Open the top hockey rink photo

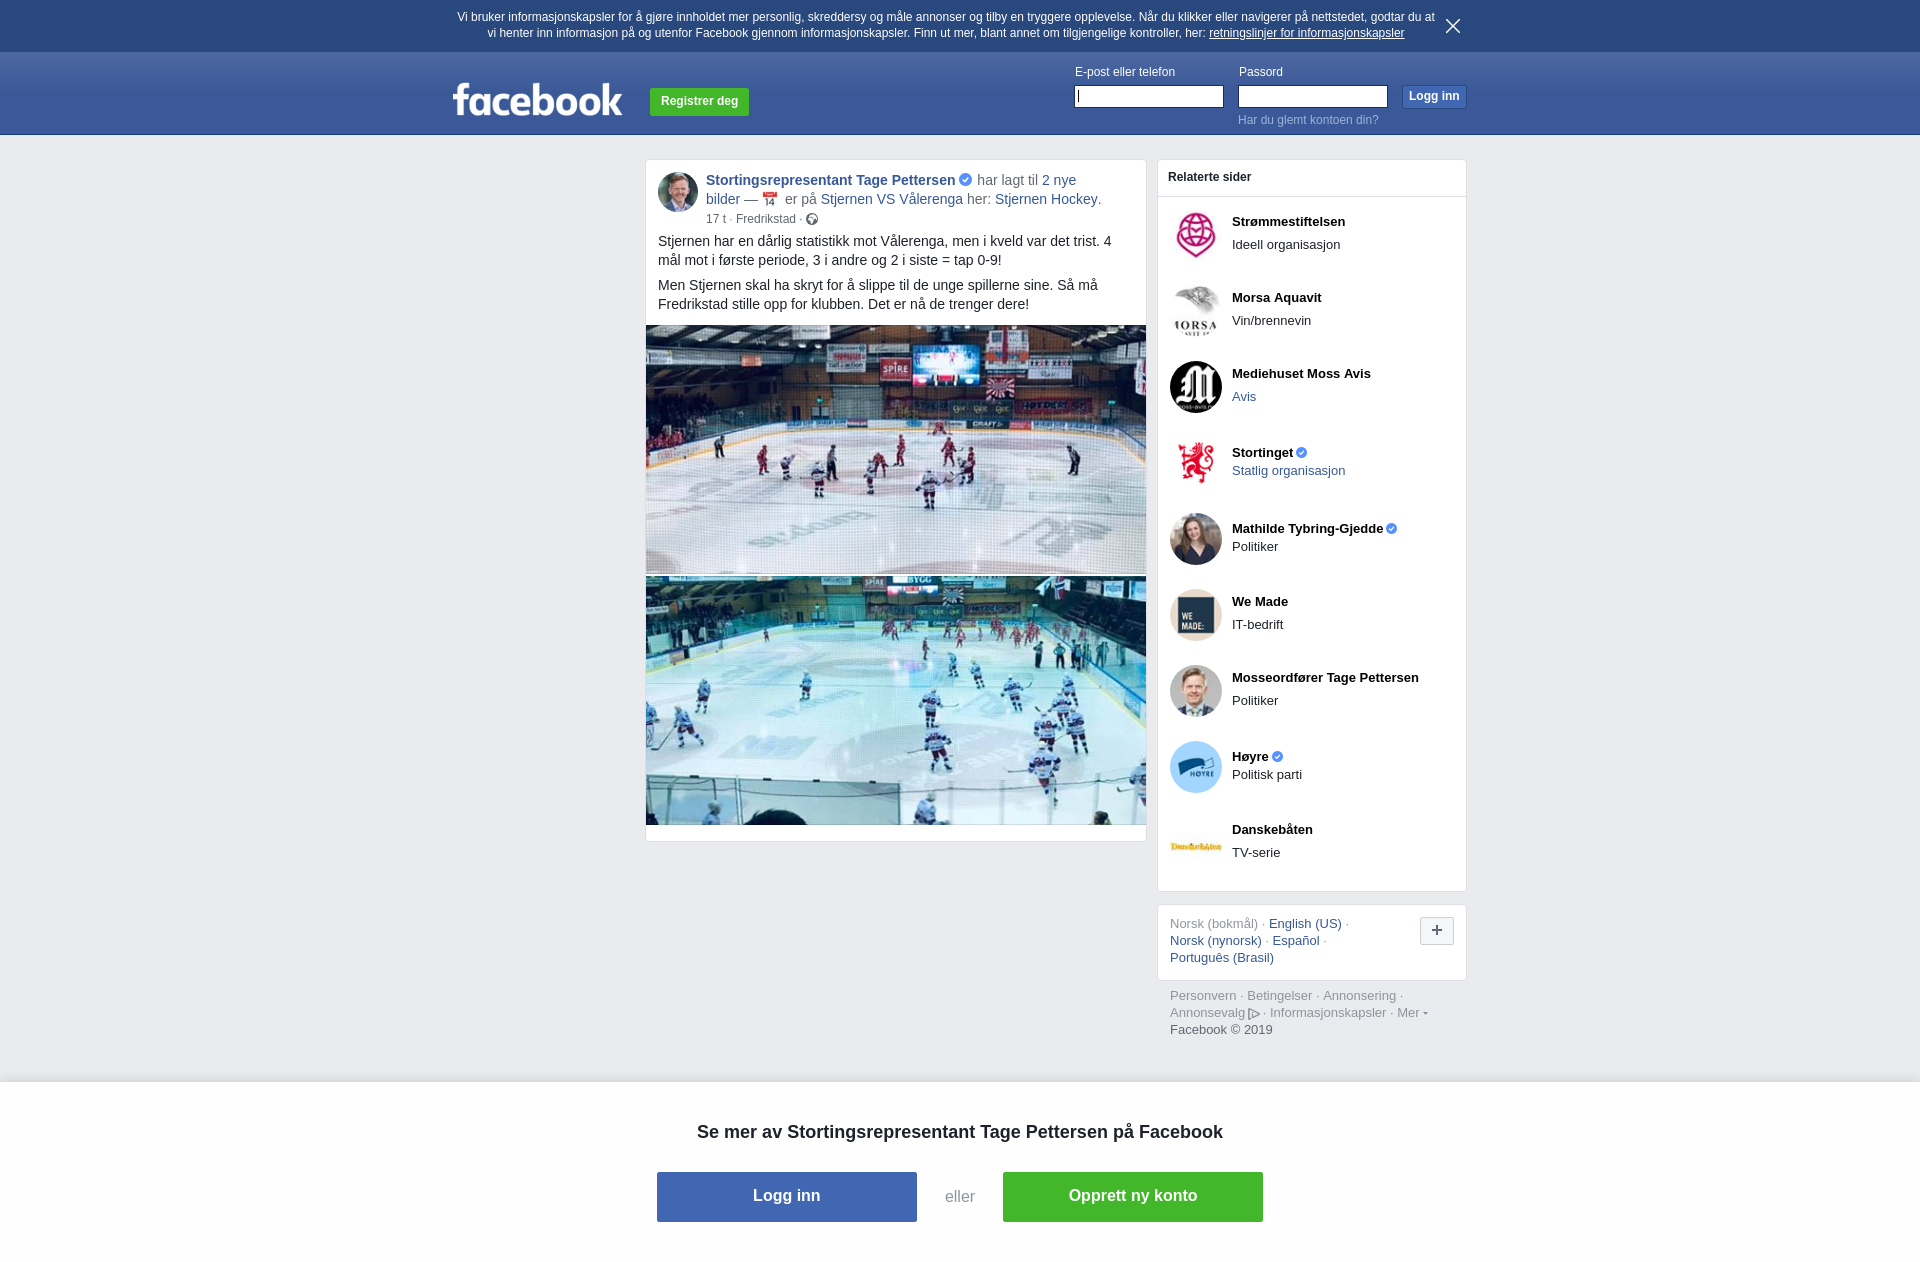click(896, 449)
